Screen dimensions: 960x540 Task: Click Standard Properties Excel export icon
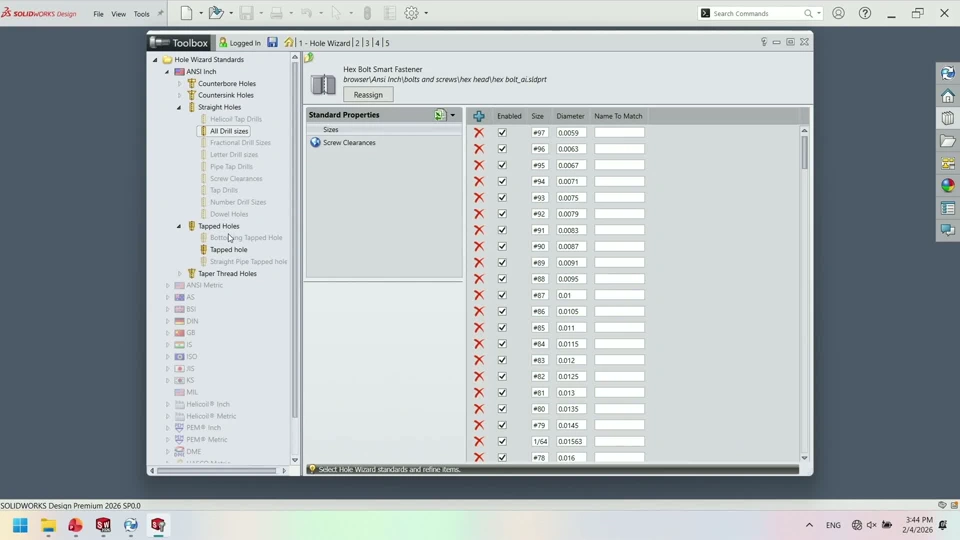[x=440, y=114]
